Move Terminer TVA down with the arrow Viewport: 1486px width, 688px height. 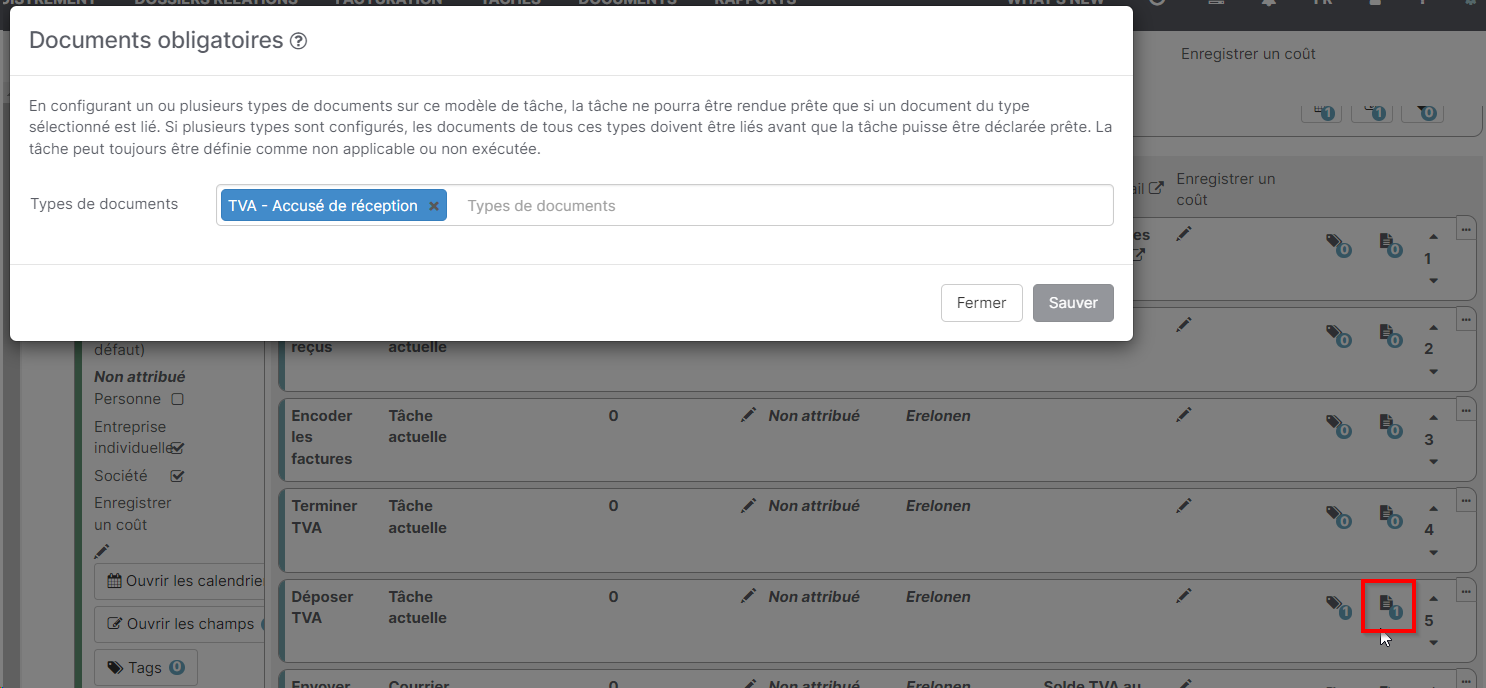tap(1433, 551)
